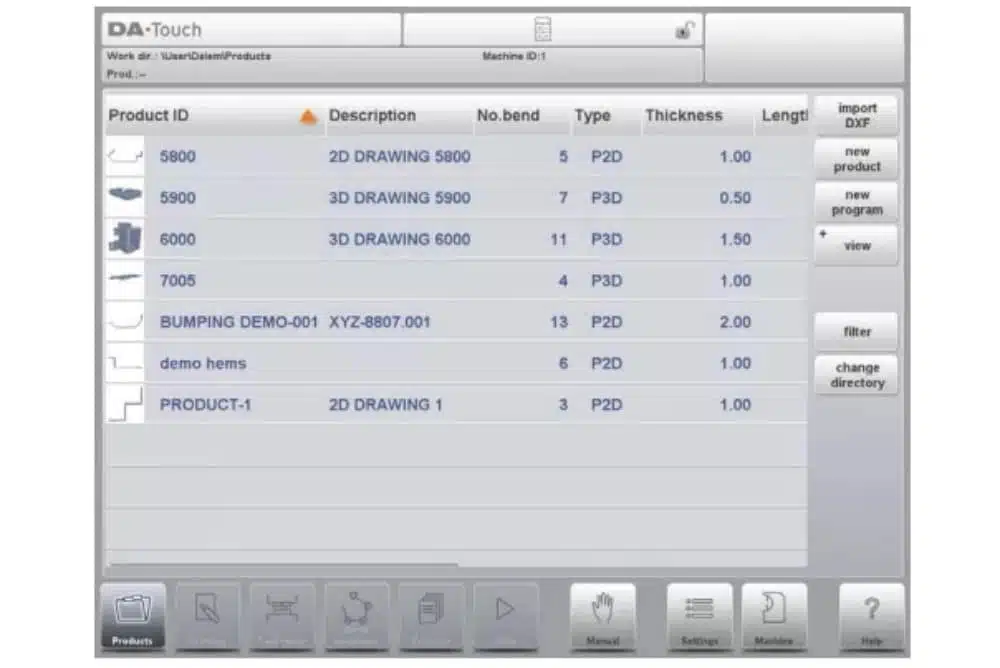Image resolution: width=1000 pixels, height=668 pixels.
Task: Click the thickness value 0.50
Action: pyautogui.click(x=735, y=198)
